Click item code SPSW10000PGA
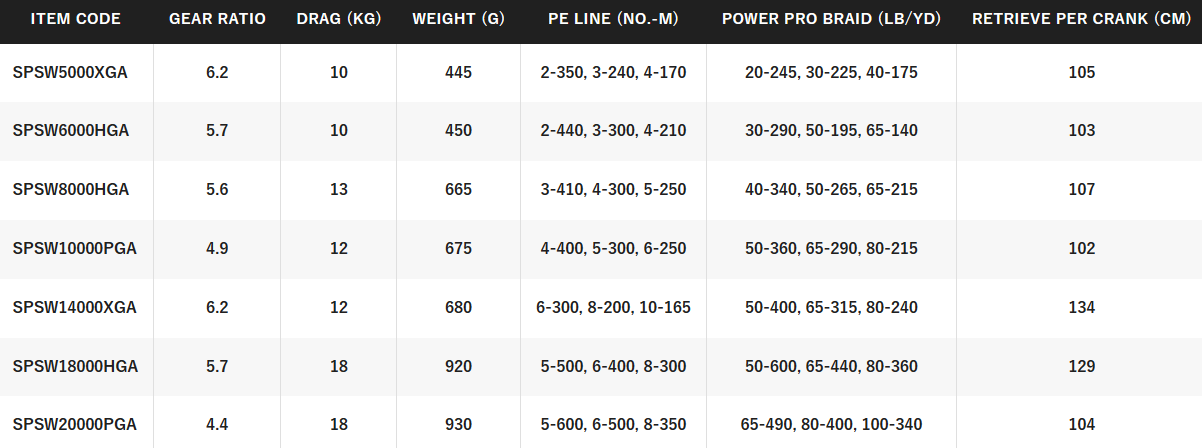 click(75, 249)
